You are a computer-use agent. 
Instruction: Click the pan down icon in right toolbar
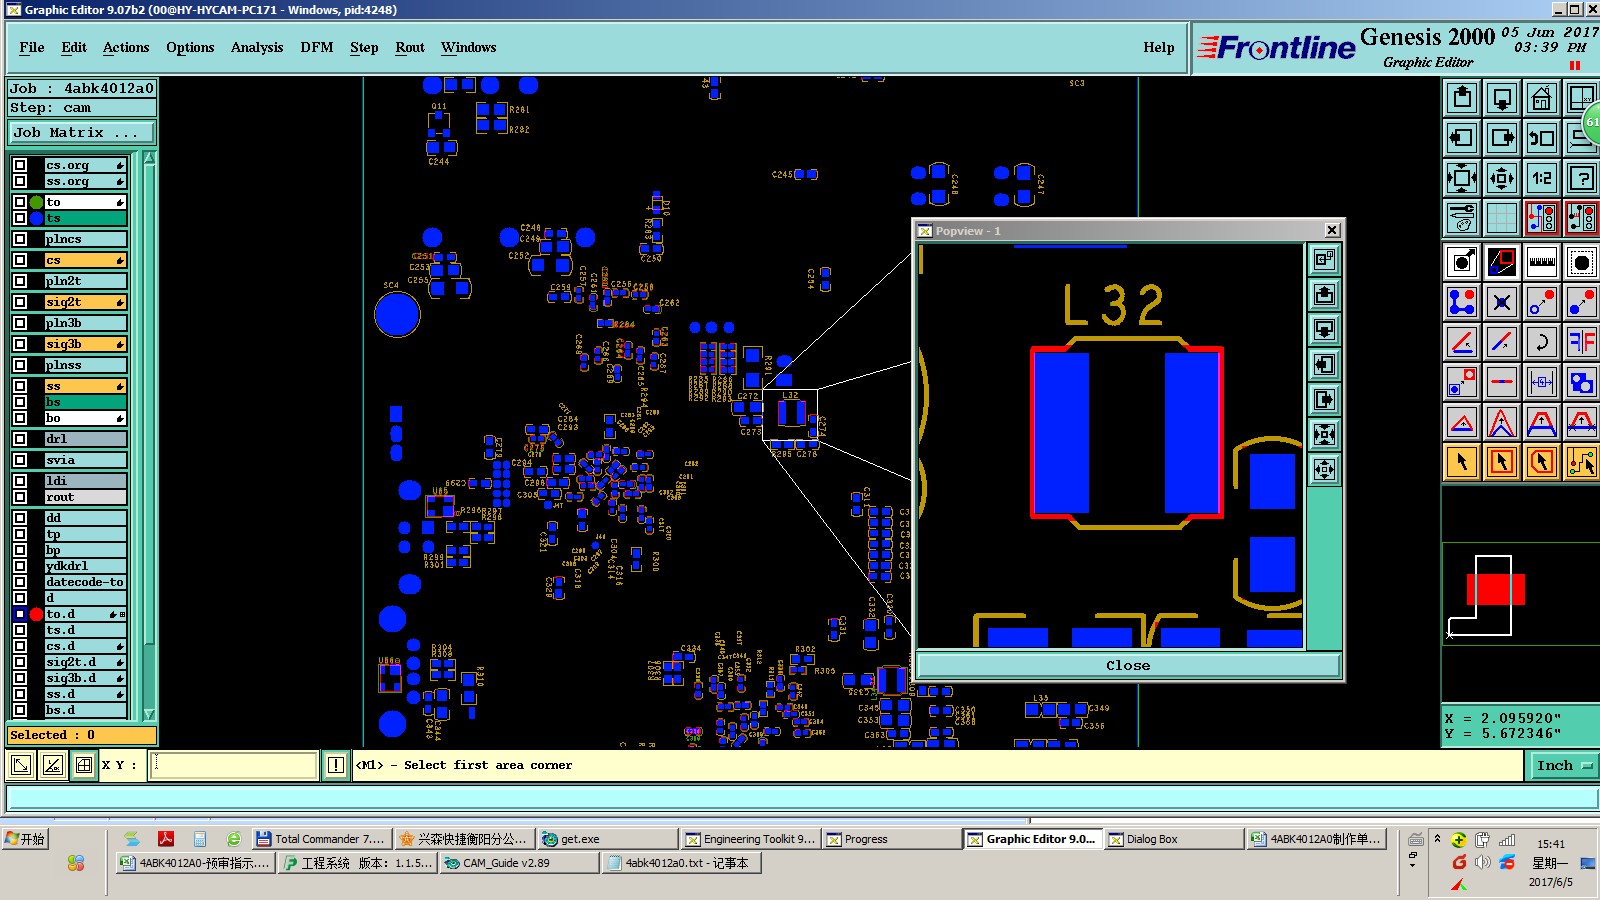(1502, 98)
